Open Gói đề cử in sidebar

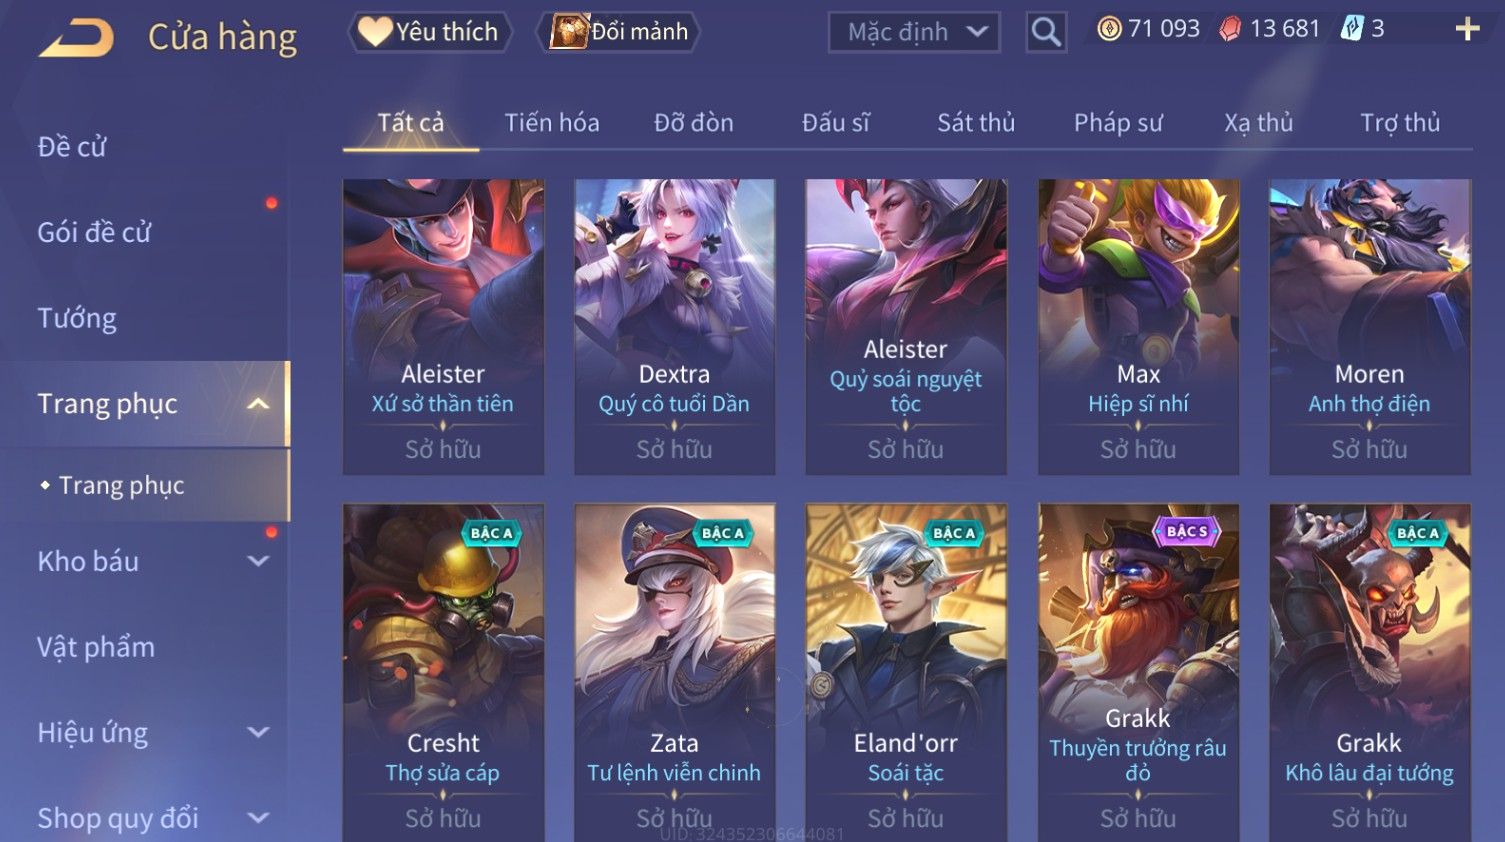coord(94,232)
